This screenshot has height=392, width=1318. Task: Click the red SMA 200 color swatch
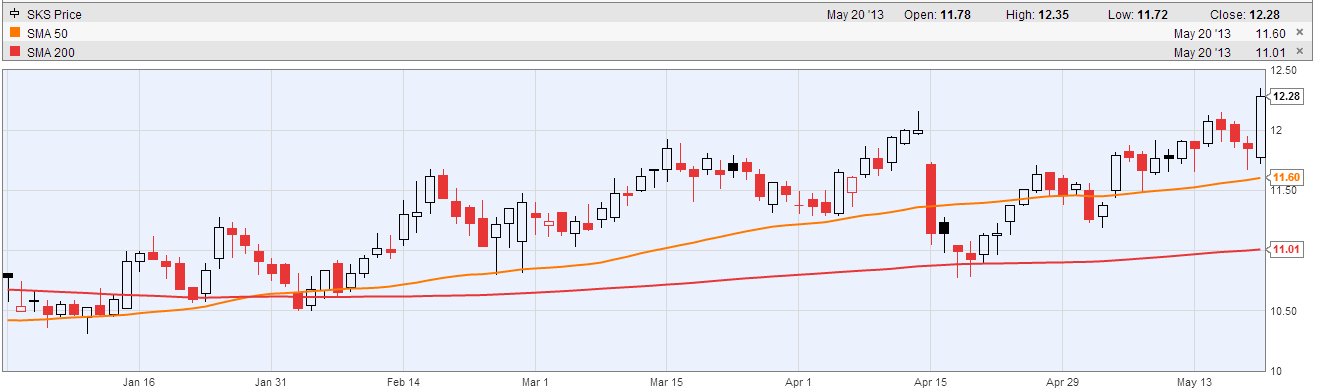tap(14, 51)
